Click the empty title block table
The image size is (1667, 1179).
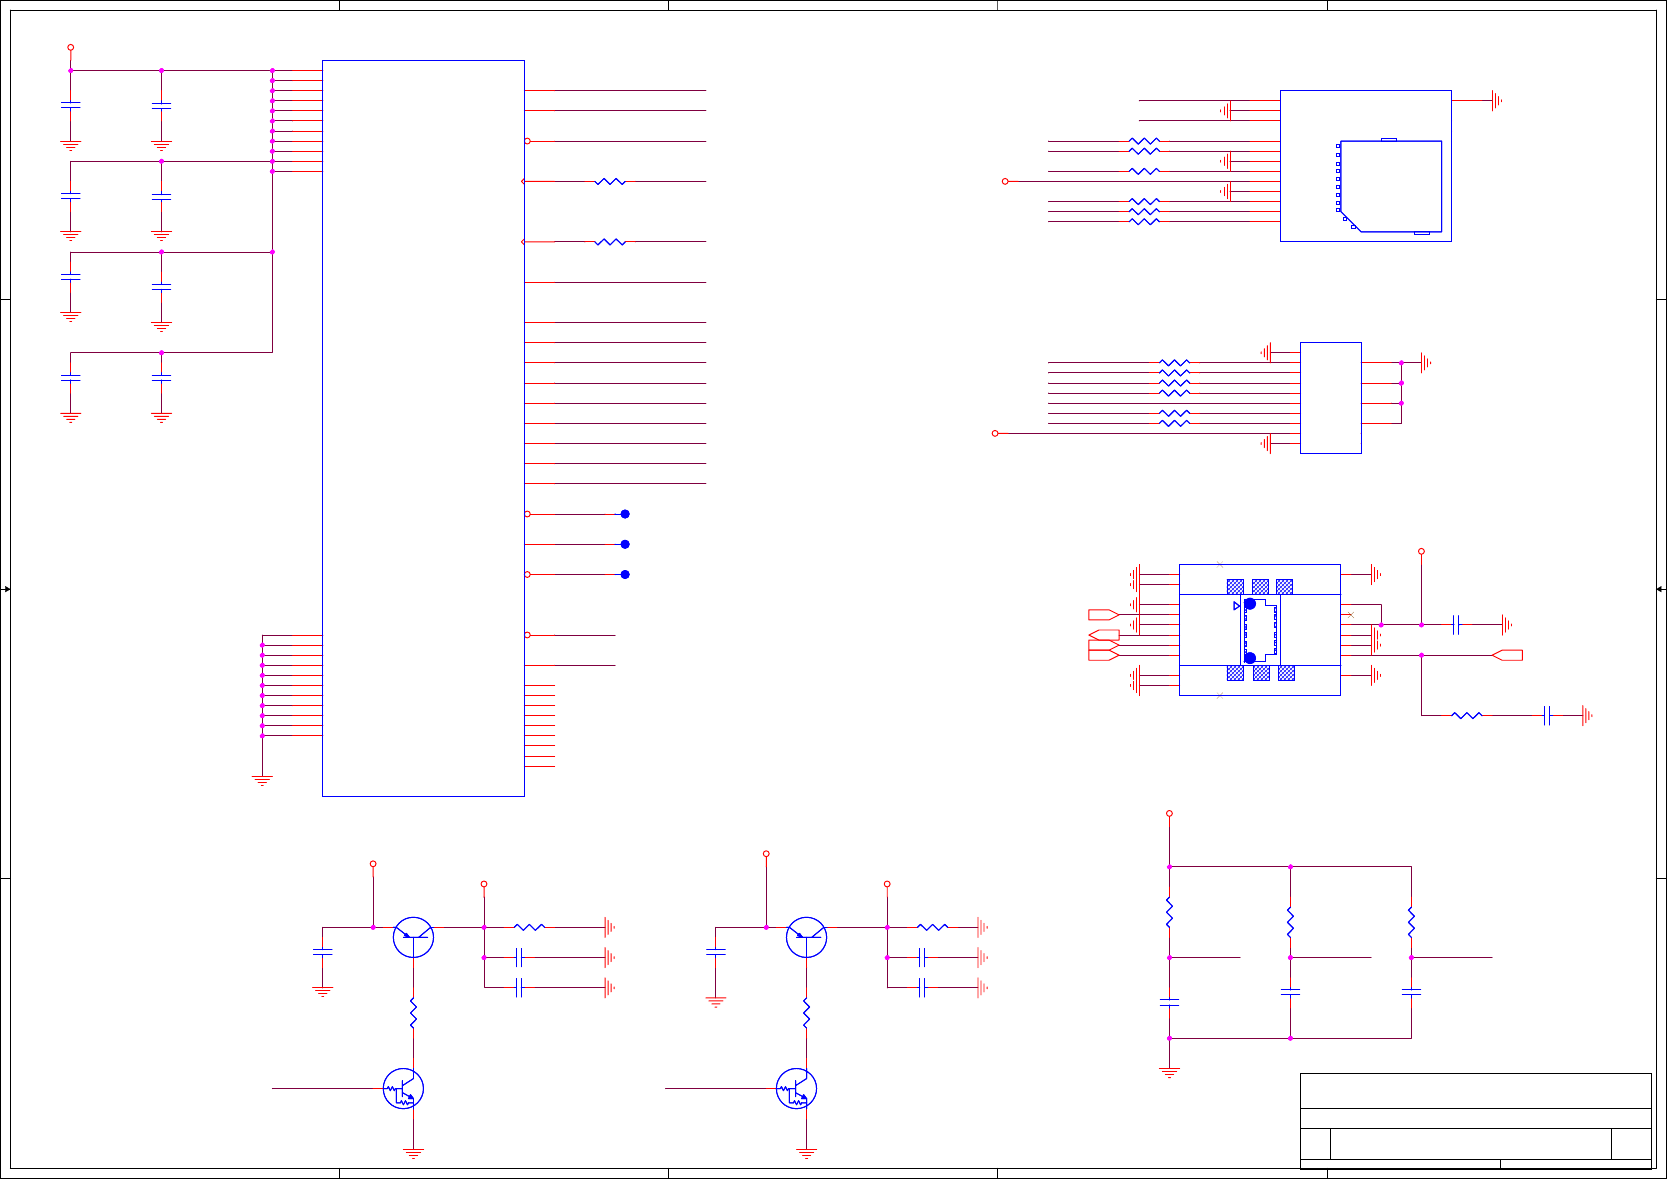click(x=1475, y=1120)
